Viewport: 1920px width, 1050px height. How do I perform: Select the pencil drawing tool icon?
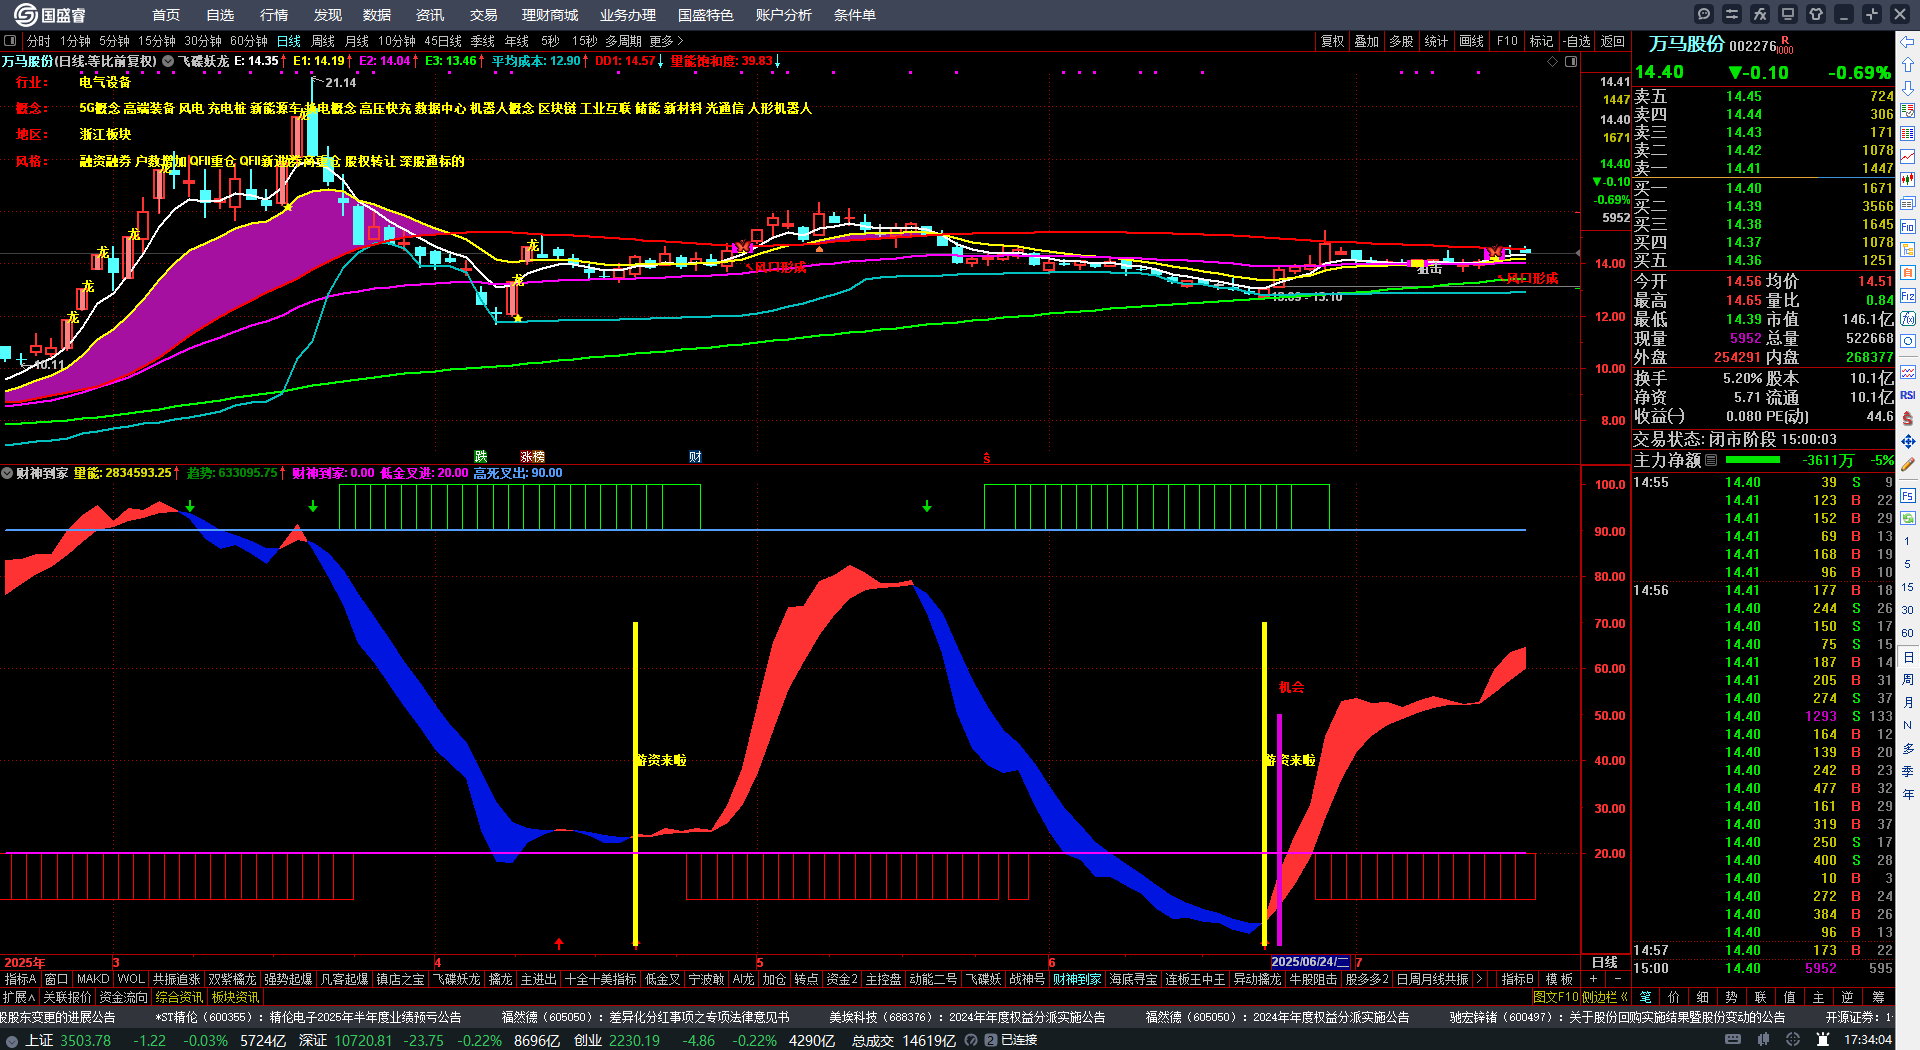pos(1908,464)
